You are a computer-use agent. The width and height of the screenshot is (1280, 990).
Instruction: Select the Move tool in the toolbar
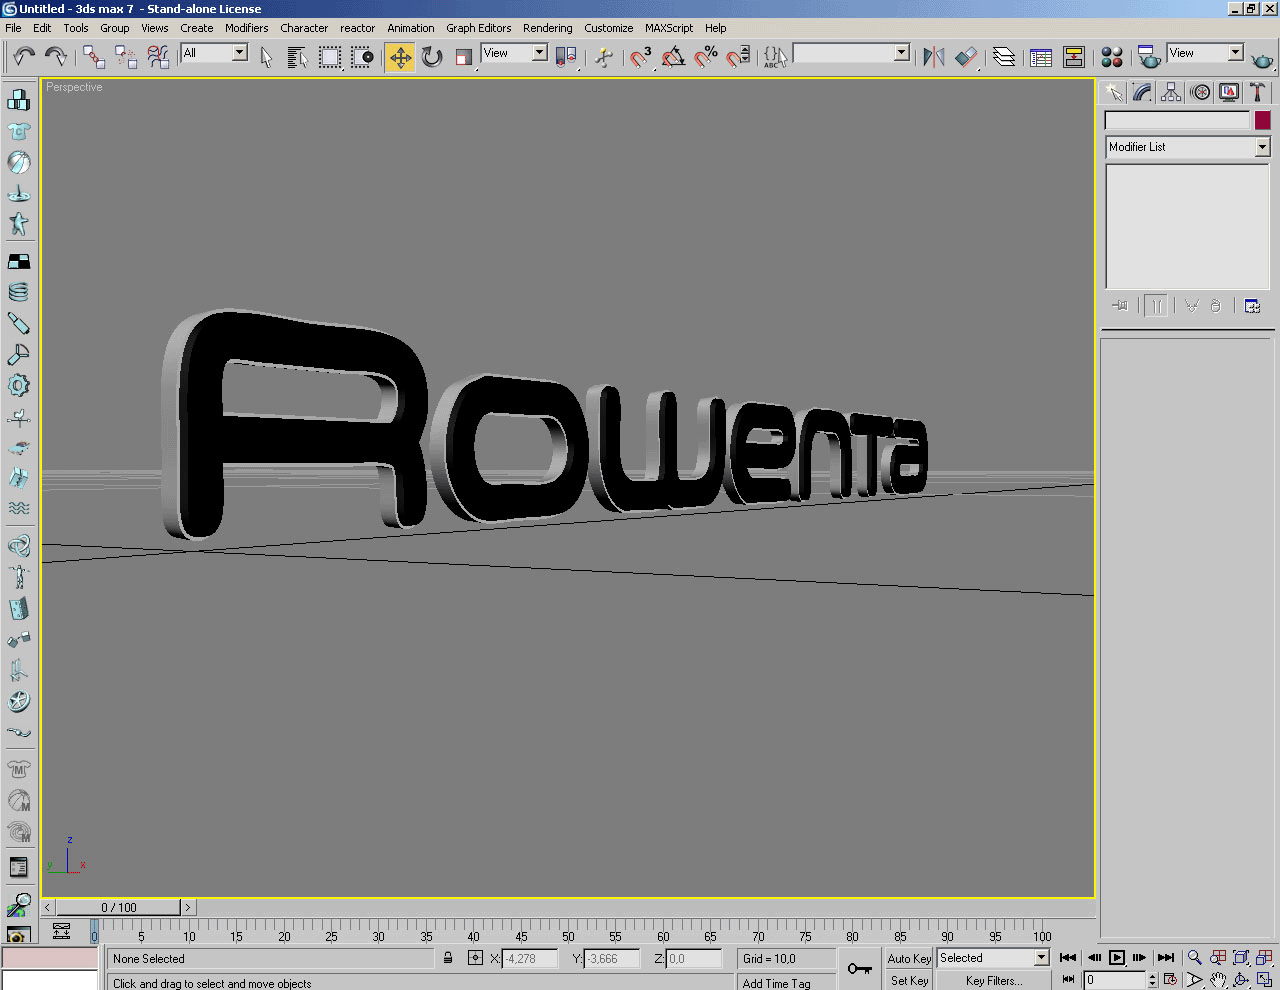tap(400, 57)
